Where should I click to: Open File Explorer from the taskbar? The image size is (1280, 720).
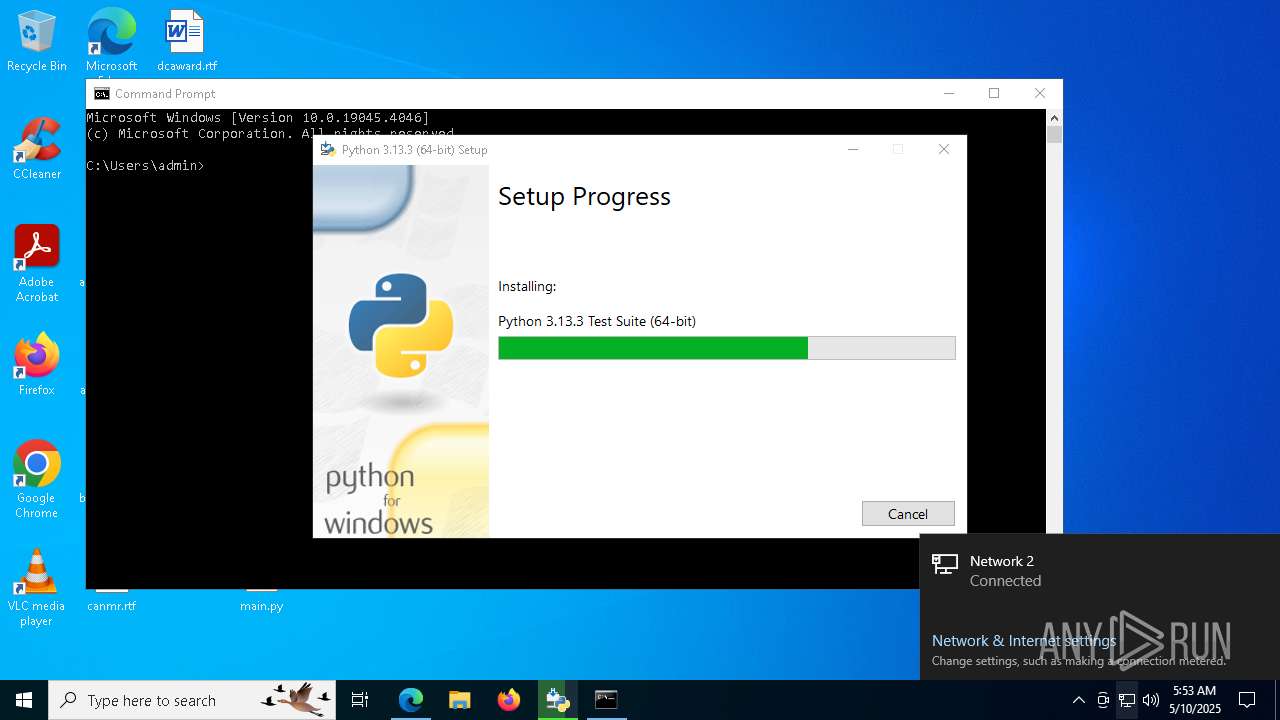tap(459, 700)
